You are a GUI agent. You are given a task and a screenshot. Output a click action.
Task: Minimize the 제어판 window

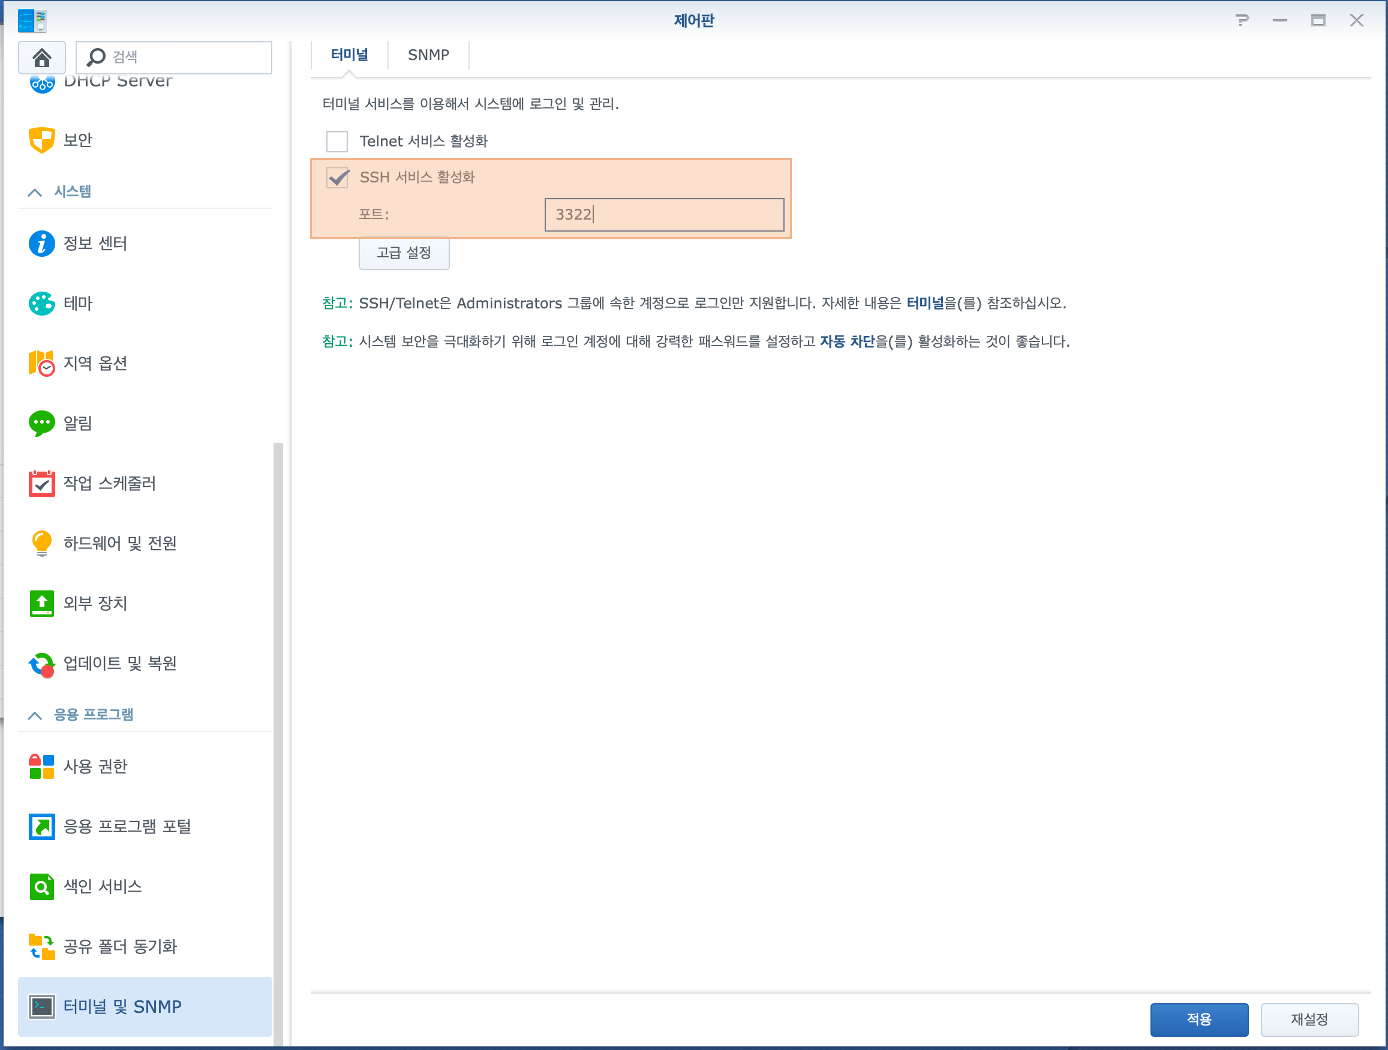click(1280, 20)
